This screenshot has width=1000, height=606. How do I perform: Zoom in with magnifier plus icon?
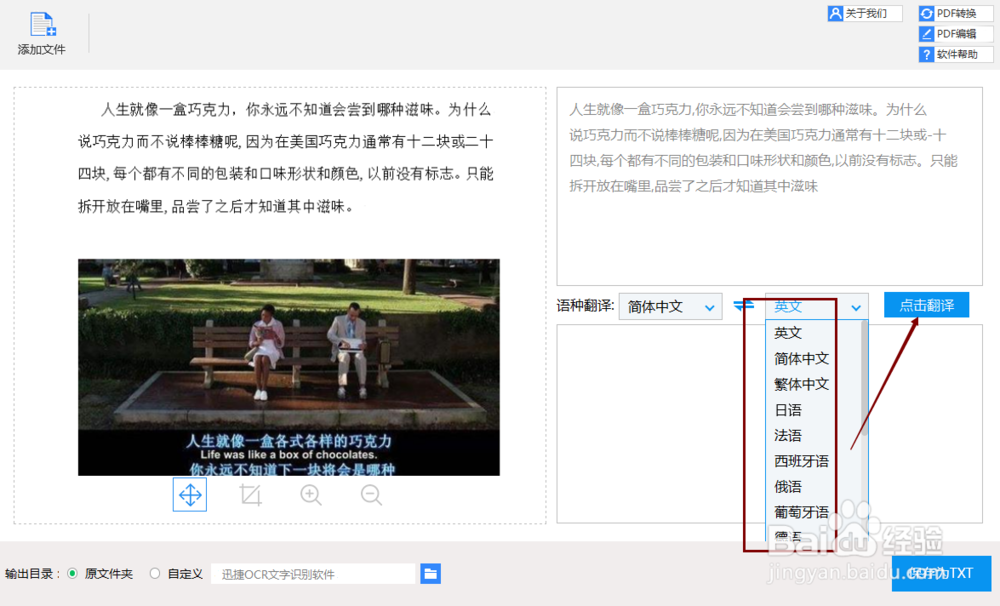(311, 495)
